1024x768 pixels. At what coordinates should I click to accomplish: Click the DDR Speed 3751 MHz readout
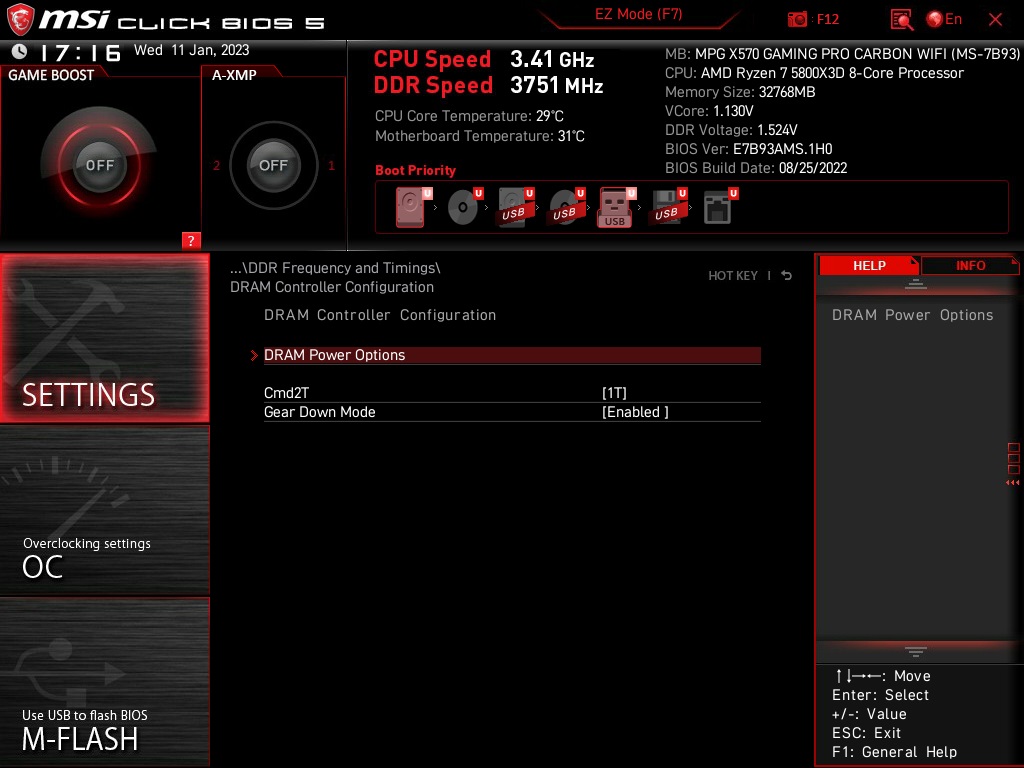pos(488,86)
